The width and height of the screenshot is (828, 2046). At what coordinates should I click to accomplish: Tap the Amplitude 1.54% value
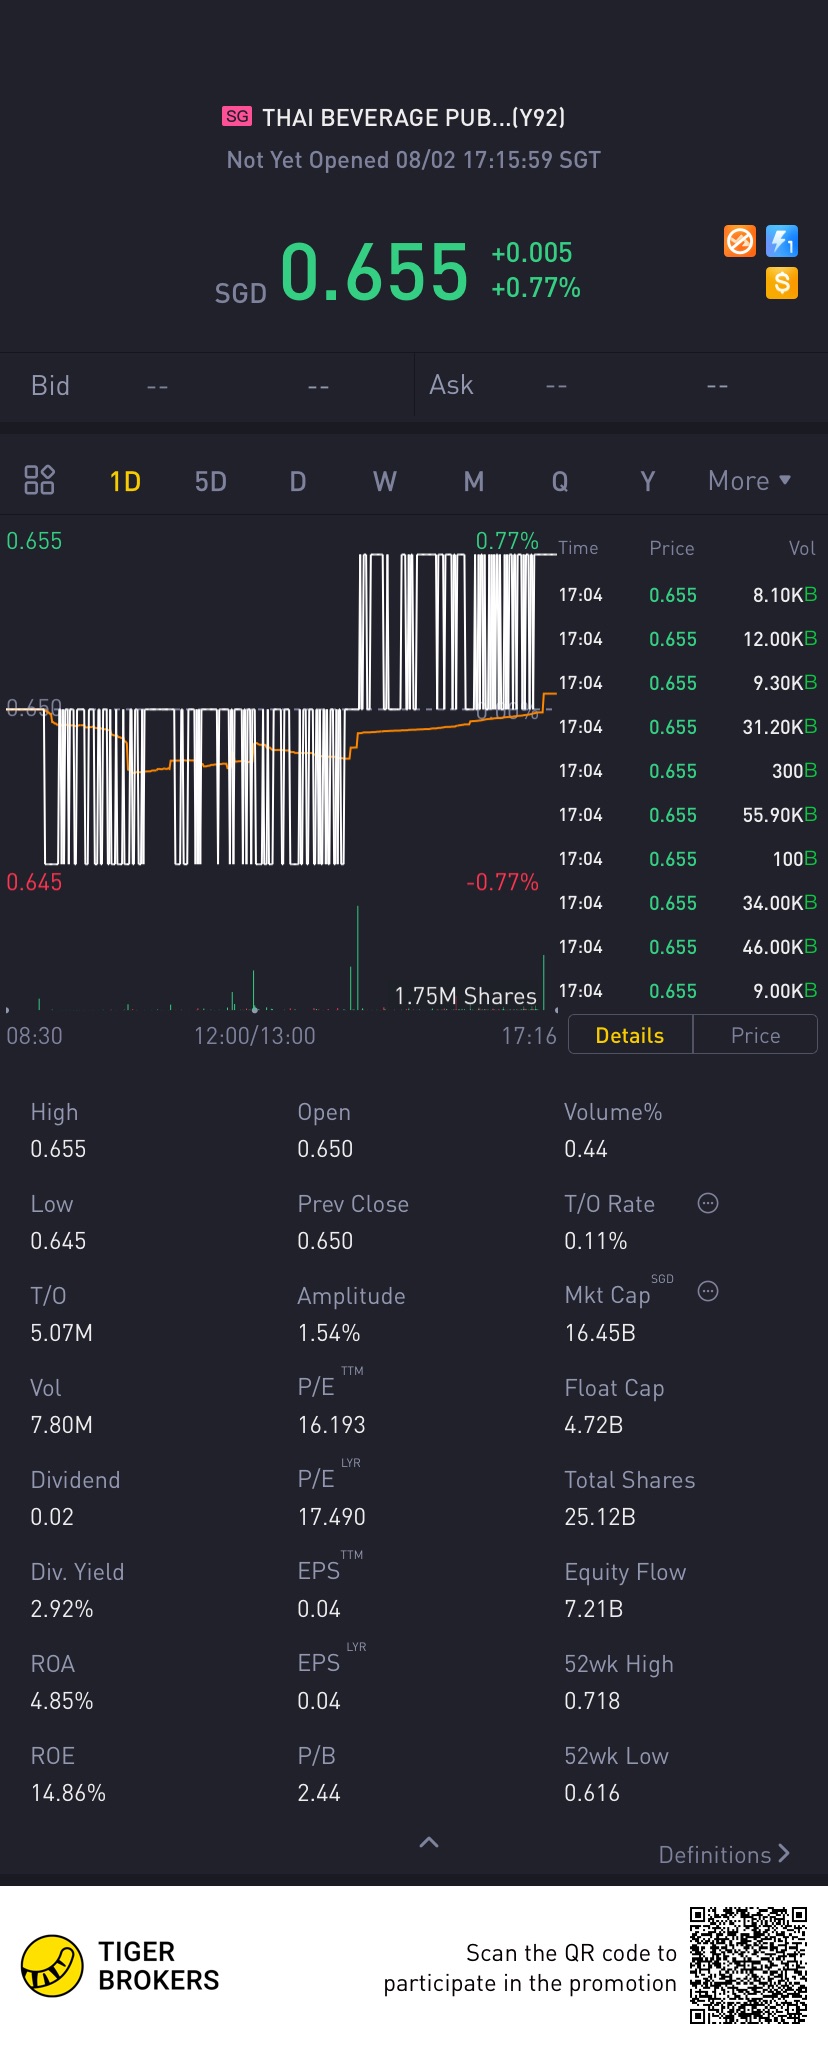tap(329, 1333)
